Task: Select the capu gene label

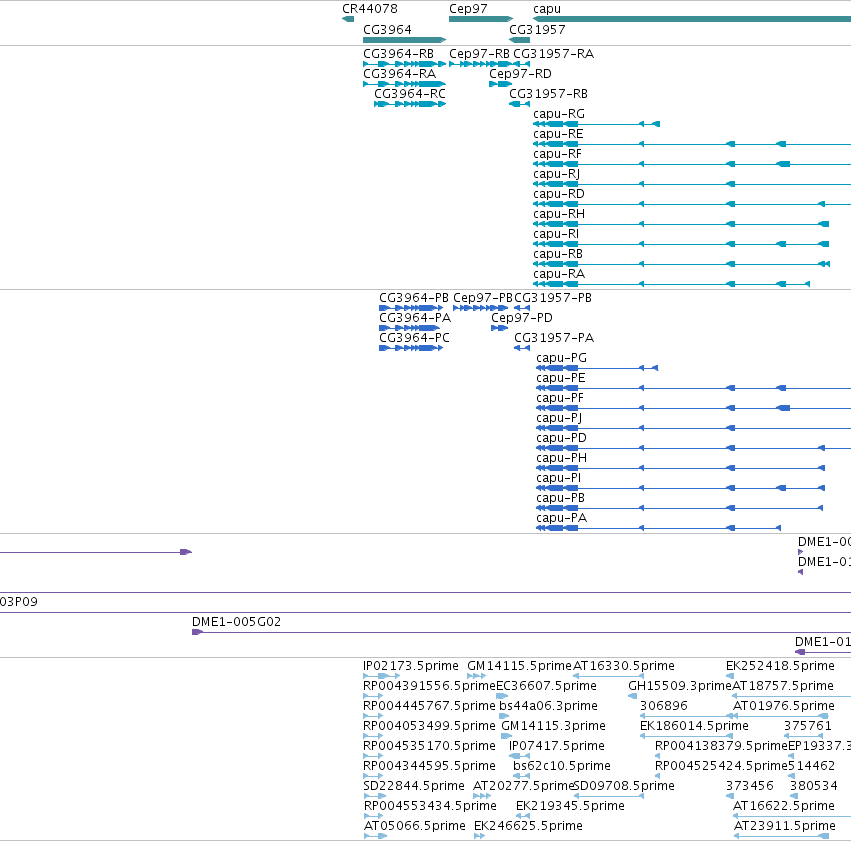Action: 547,9
